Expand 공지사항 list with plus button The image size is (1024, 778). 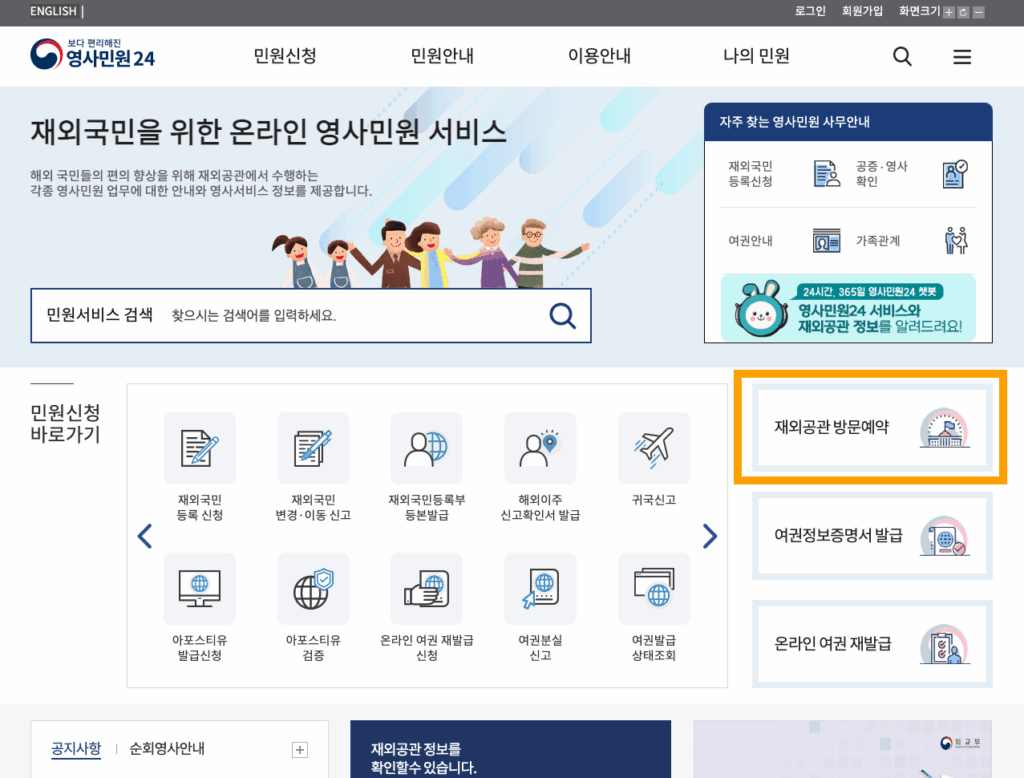(x=300, y=750)
